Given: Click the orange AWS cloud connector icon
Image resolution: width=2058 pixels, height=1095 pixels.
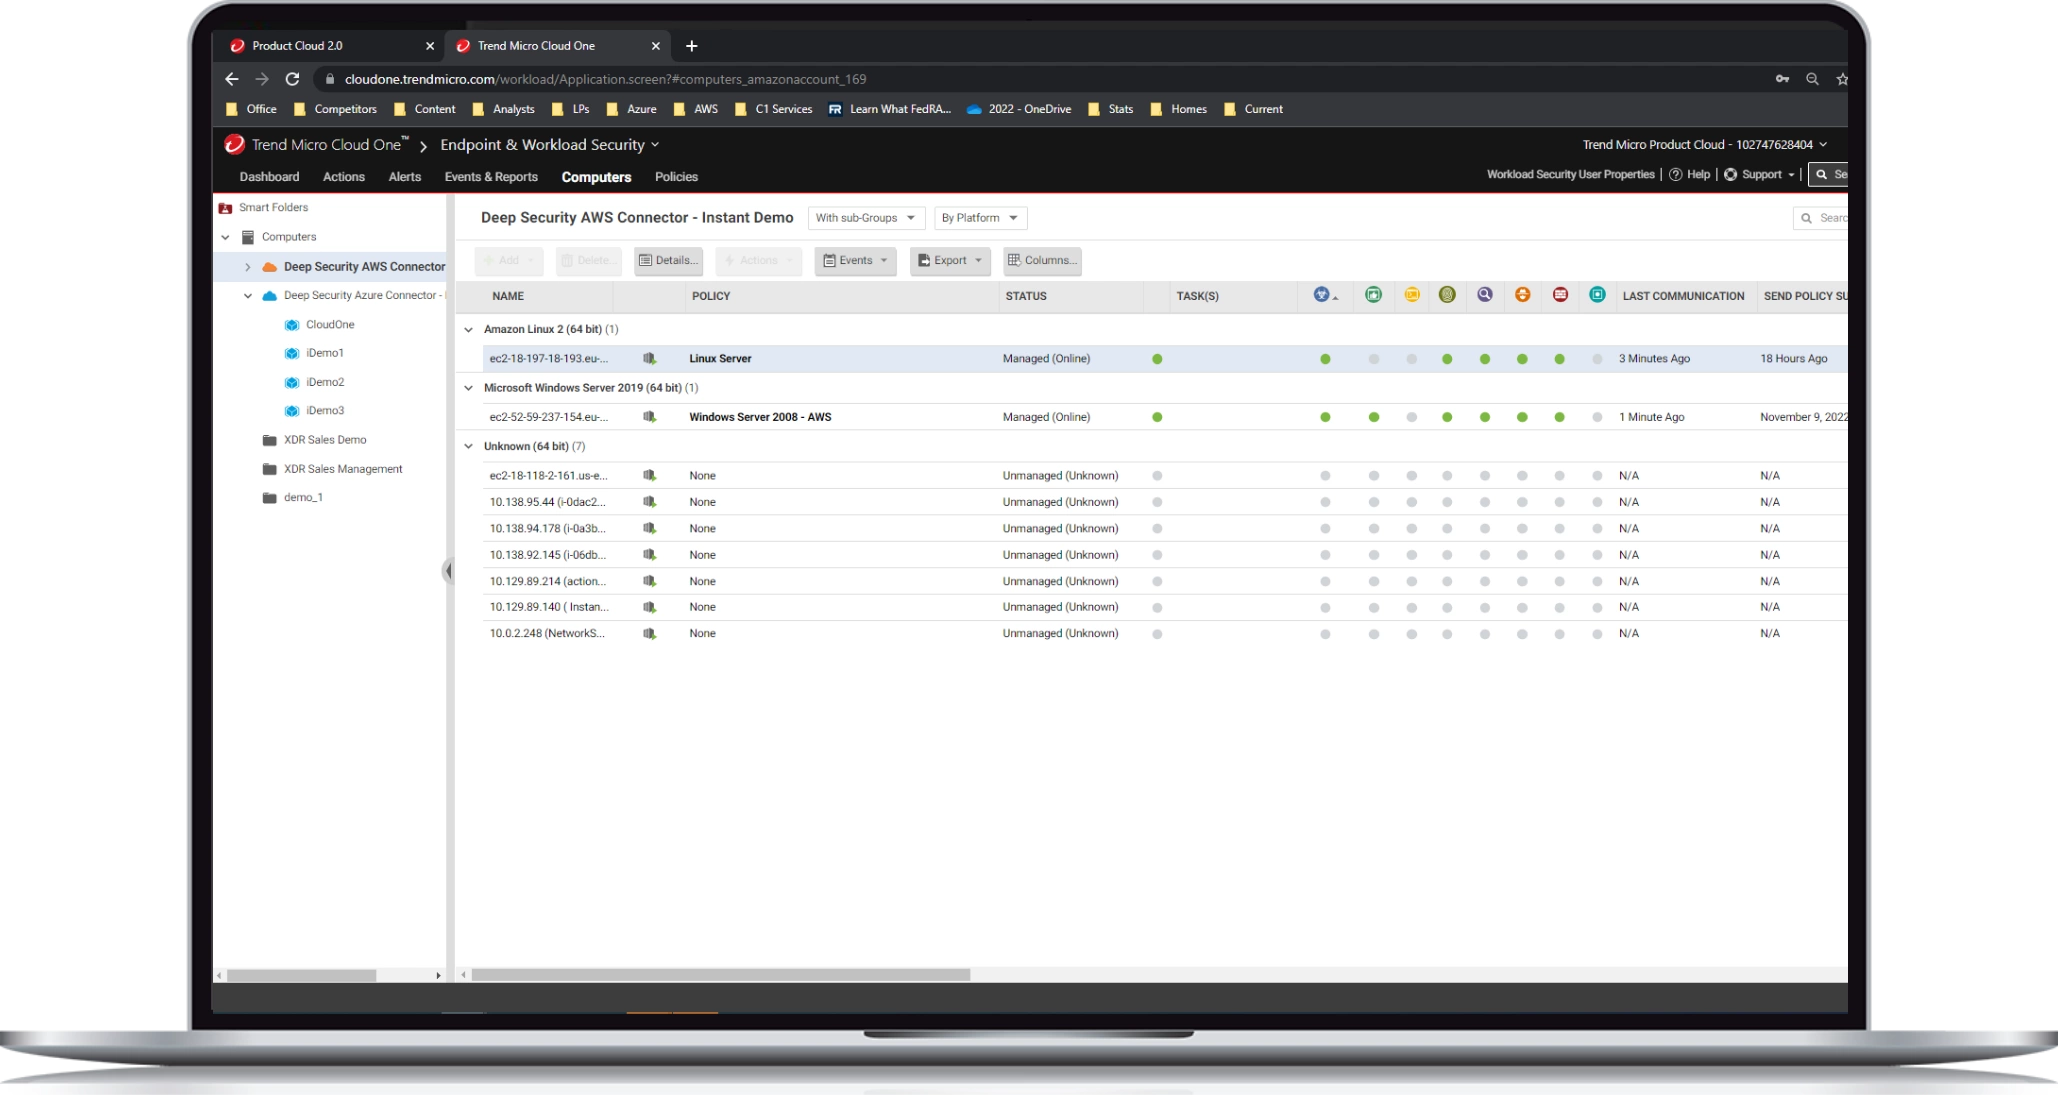Looking at the screenshot, I should [269, 267].
